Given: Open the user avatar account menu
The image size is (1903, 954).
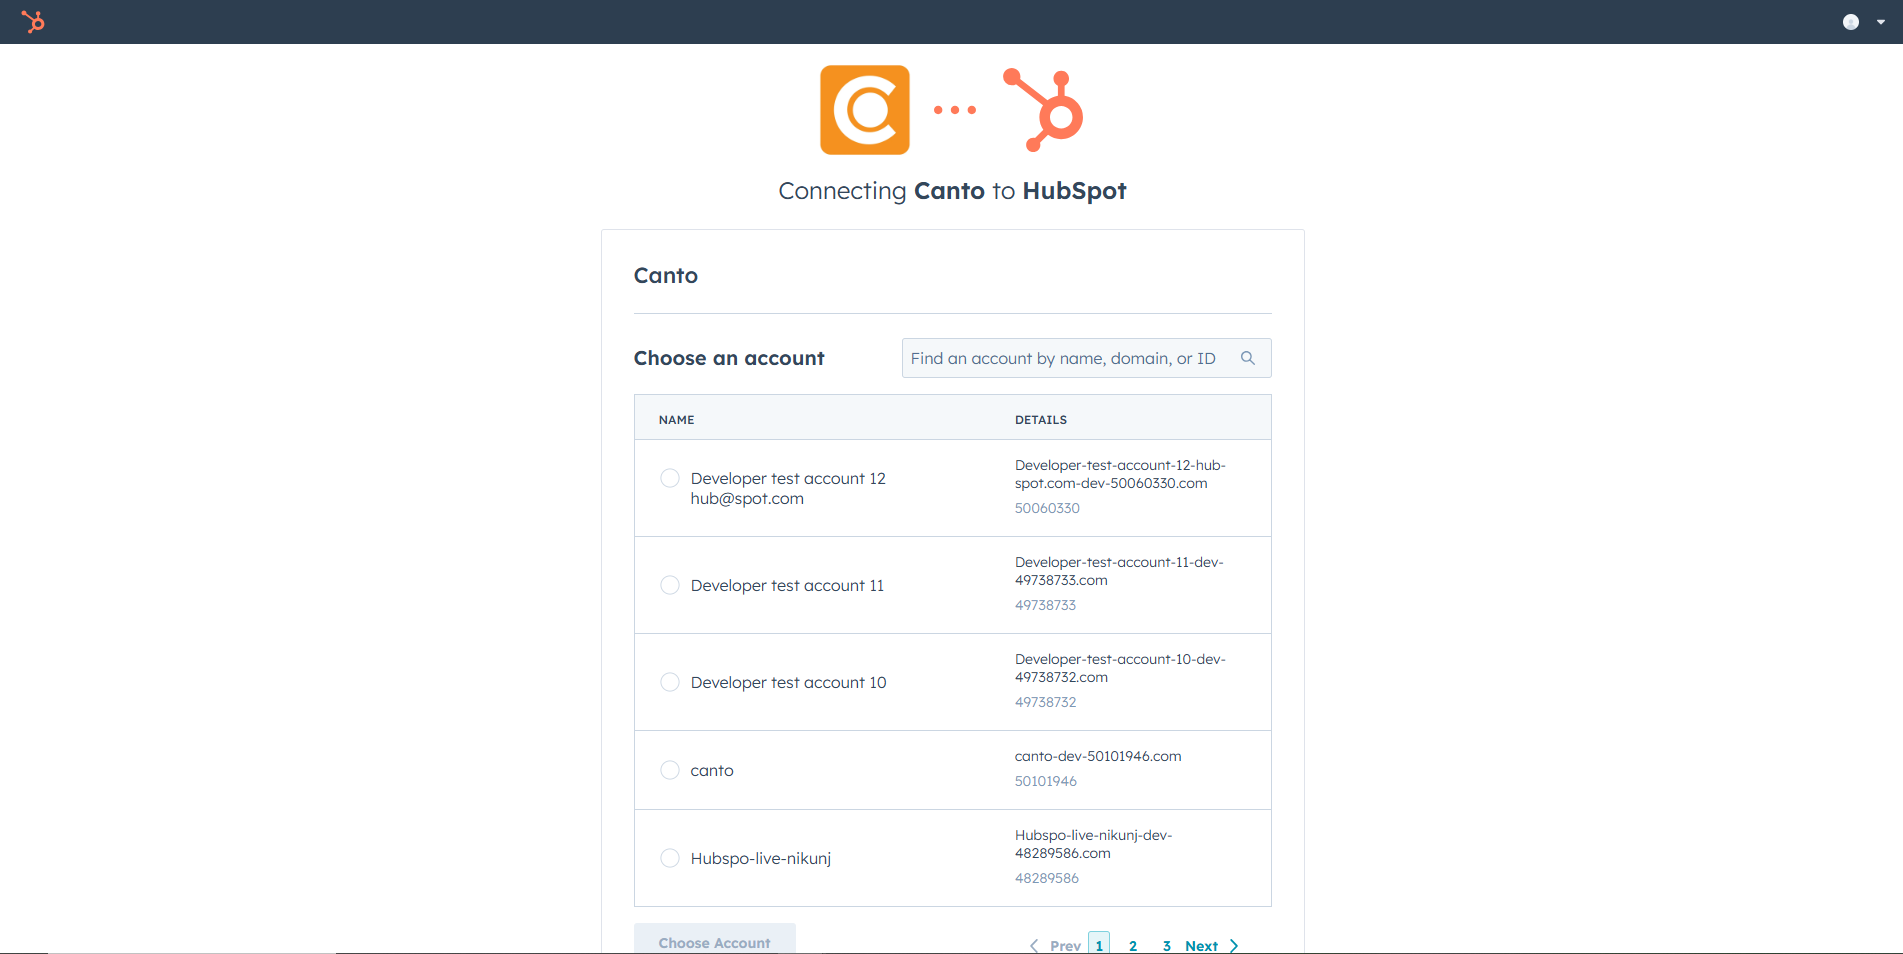Looking at the screenshot, I should coord(1851,22).
